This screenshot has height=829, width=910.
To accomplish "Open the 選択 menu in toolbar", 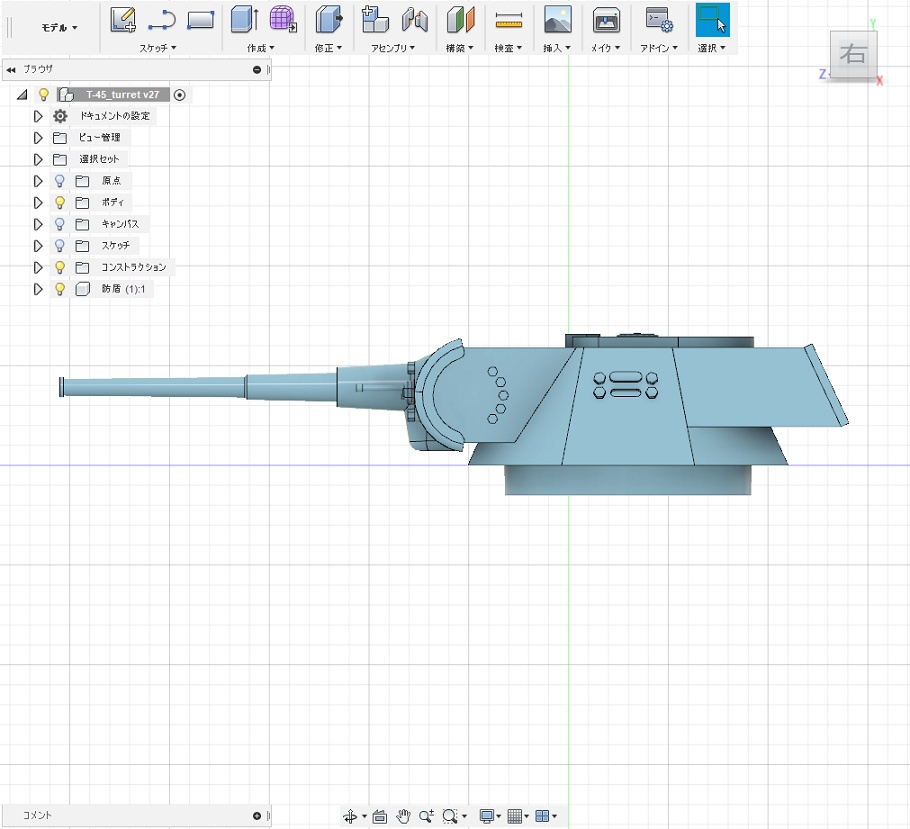I will click(x=711, y=47).
